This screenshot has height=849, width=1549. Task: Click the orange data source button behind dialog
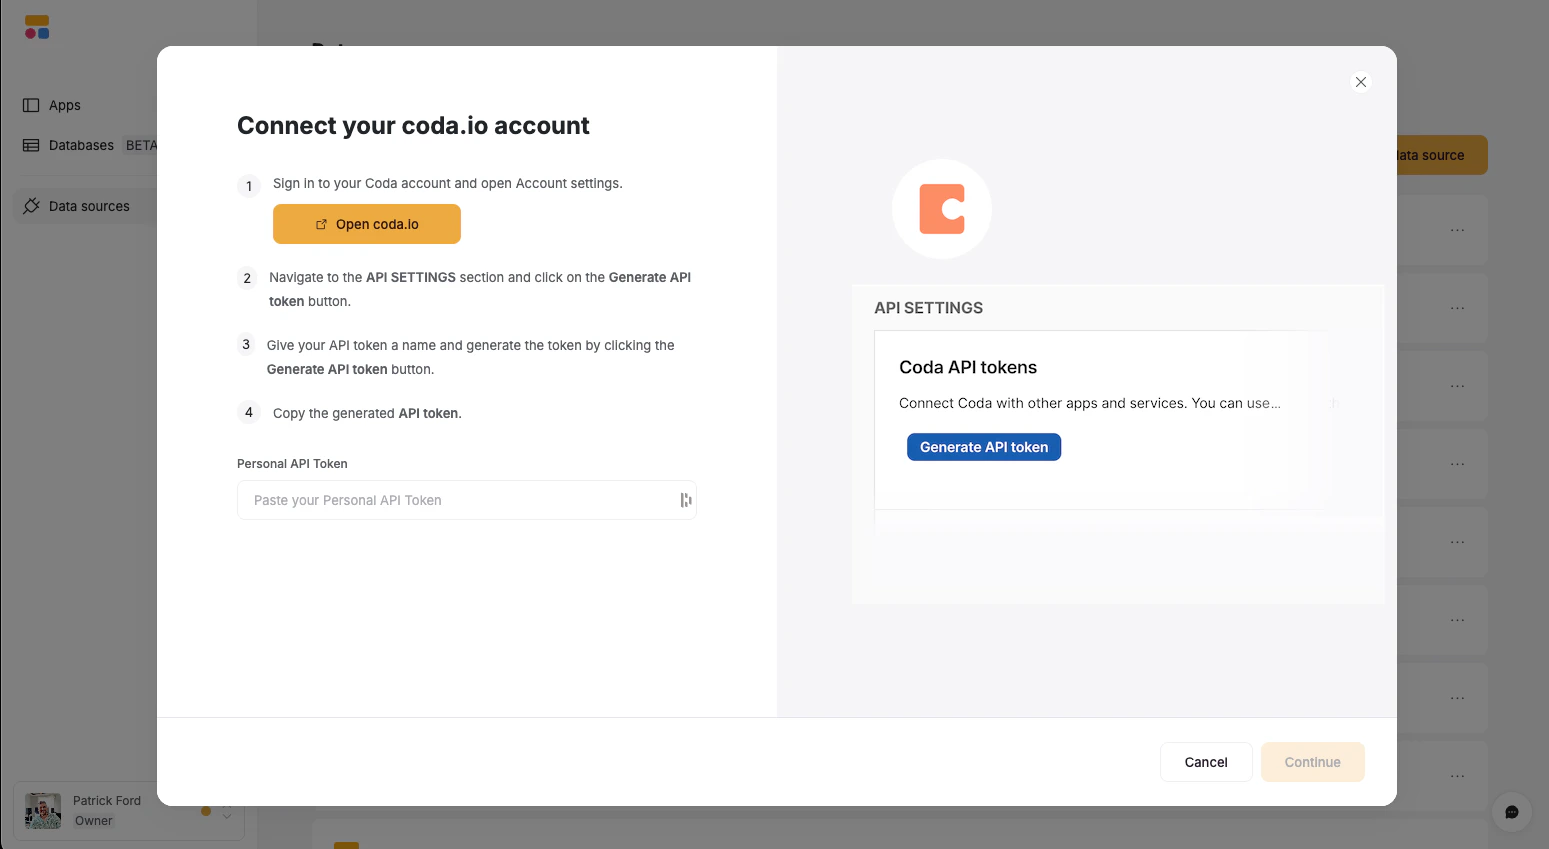pyautogui.click(x=1442, y=155)
